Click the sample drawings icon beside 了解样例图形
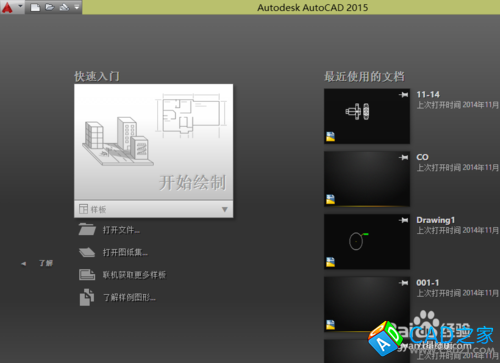Screen dimensions: 500x363 click(x=87, y=297)
